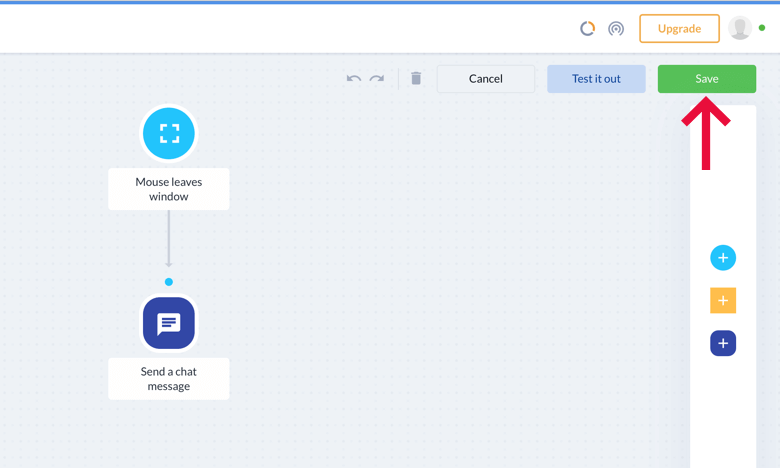Click the undo arrow icon
The image size is (780, 468).
[x=354, y=79]
